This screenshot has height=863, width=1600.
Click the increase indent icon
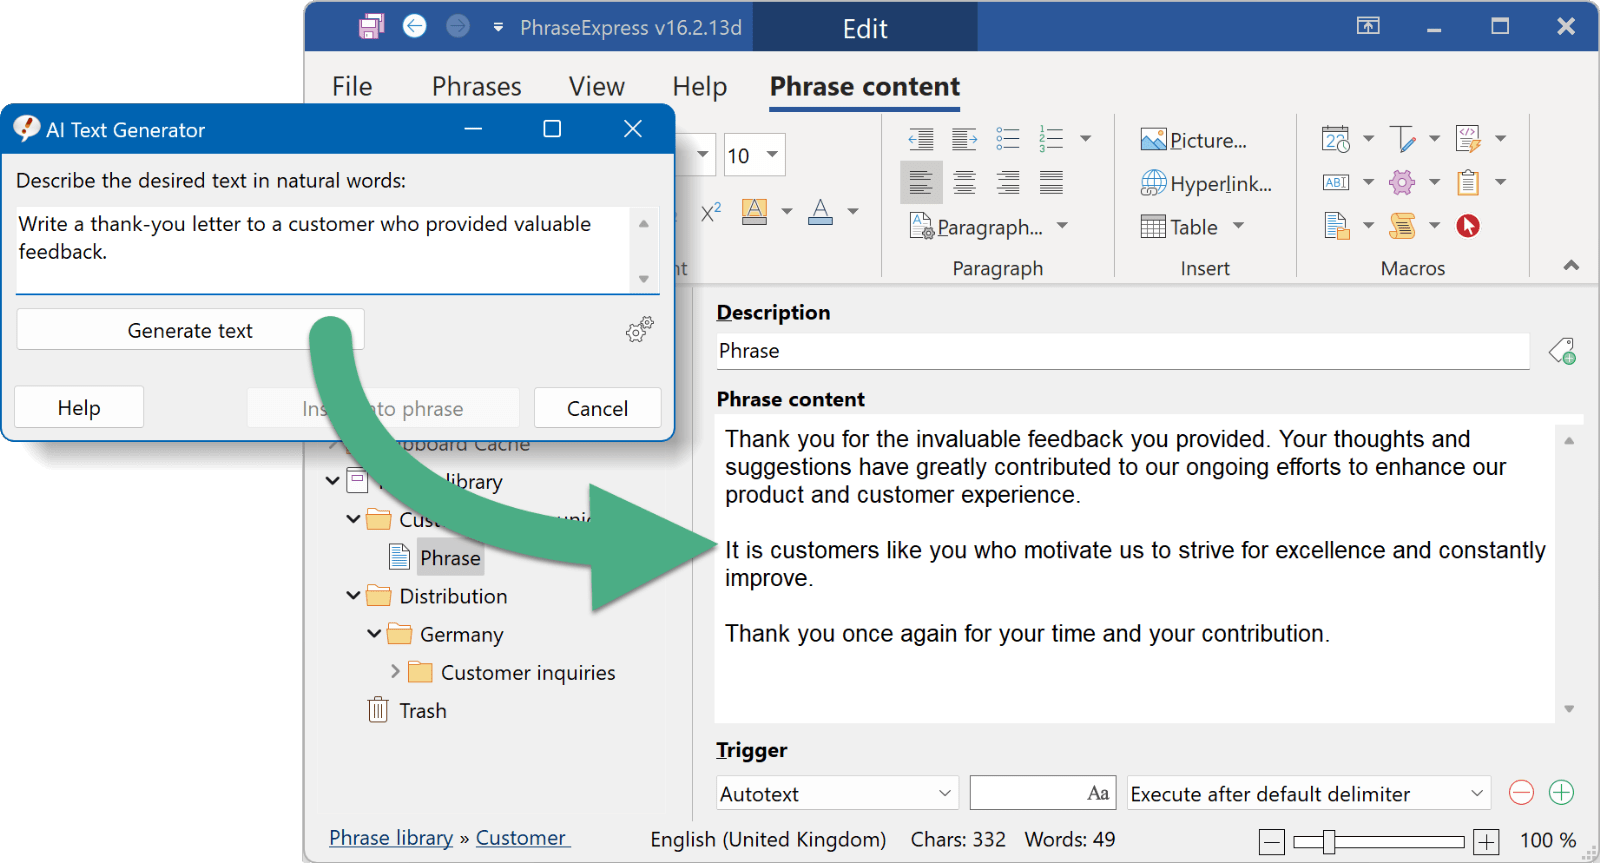tap(964, 139)
